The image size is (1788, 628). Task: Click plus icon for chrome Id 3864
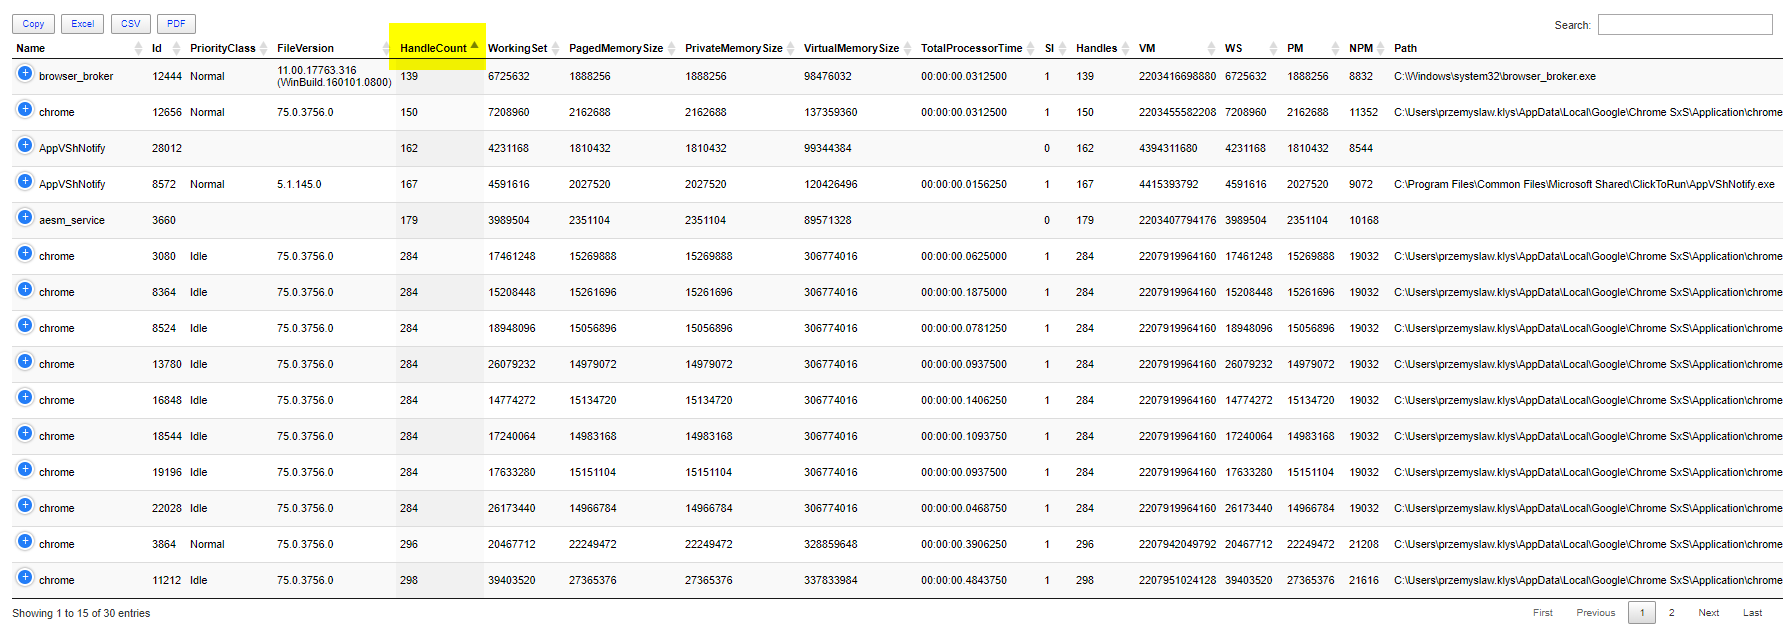tap(25, 541)
